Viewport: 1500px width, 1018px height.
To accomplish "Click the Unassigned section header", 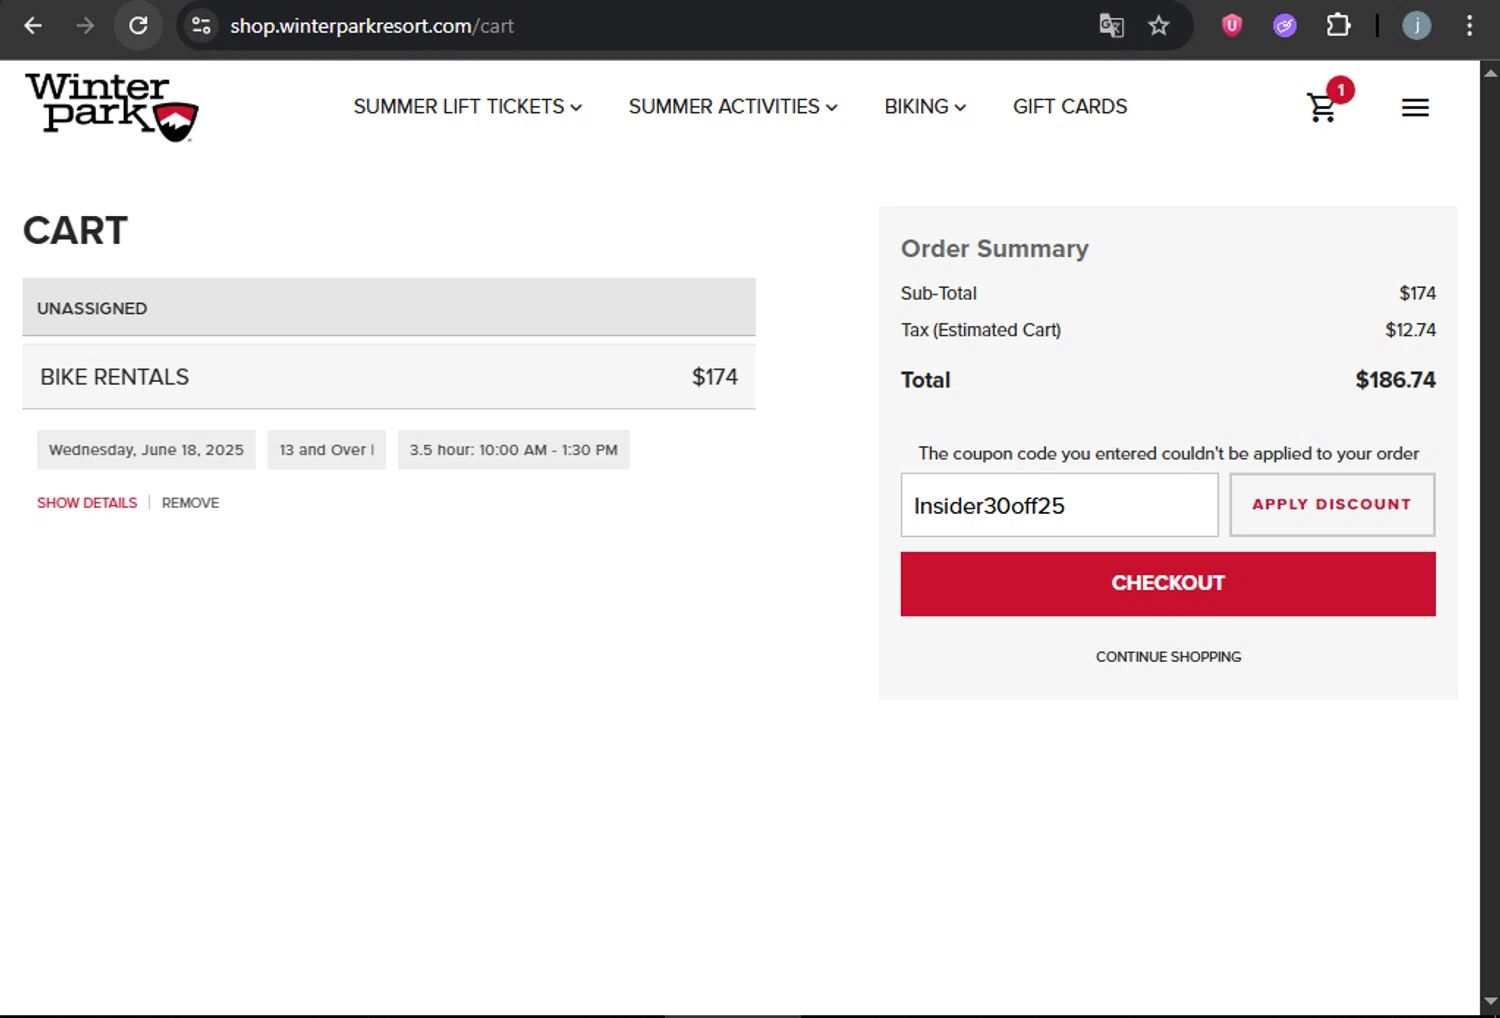I will click(389, 307).
